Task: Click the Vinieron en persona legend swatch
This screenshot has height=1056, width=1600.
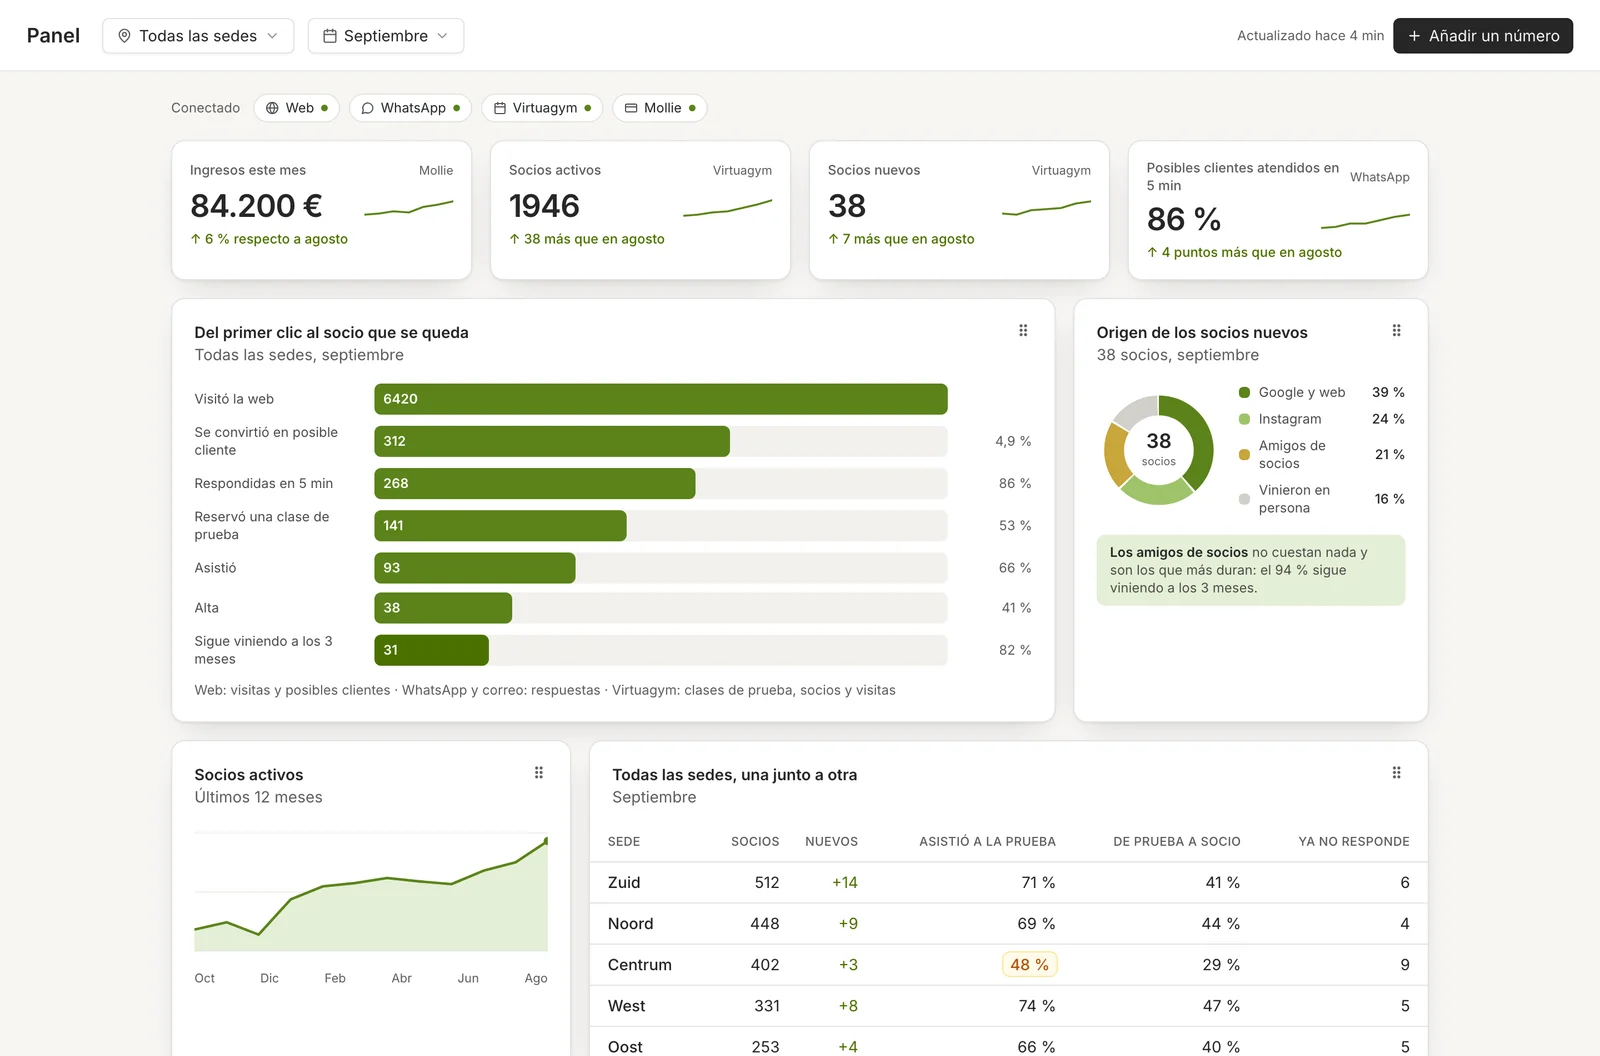Action: point(1244,499)
